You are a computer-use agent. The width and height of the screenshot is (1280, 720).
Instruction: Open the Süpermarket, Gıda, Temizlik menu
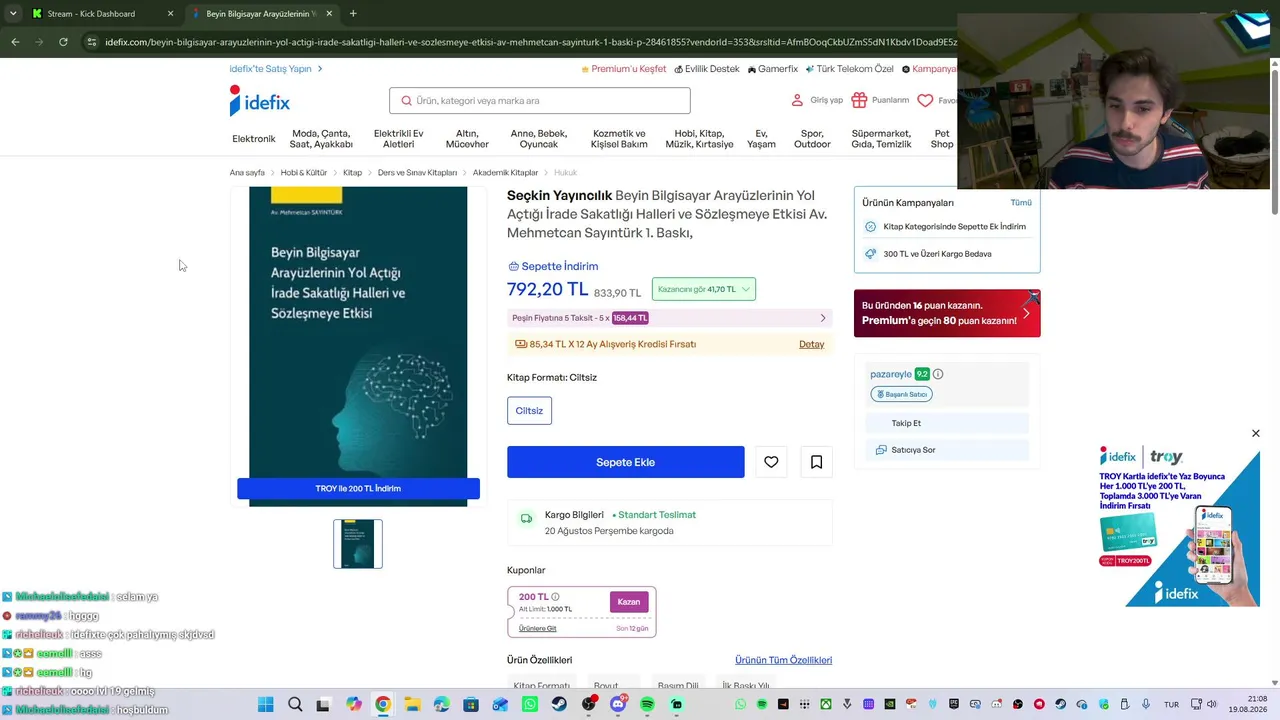[881, 139]
